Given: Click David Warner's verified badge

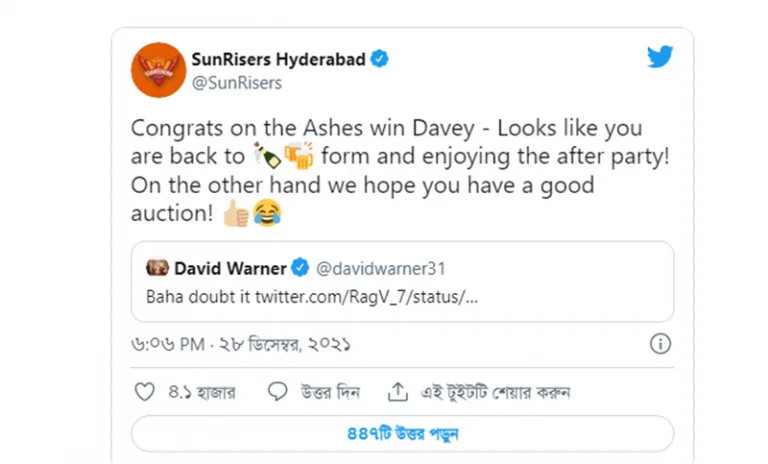Looking at the screenshot, I should [299, 268].
